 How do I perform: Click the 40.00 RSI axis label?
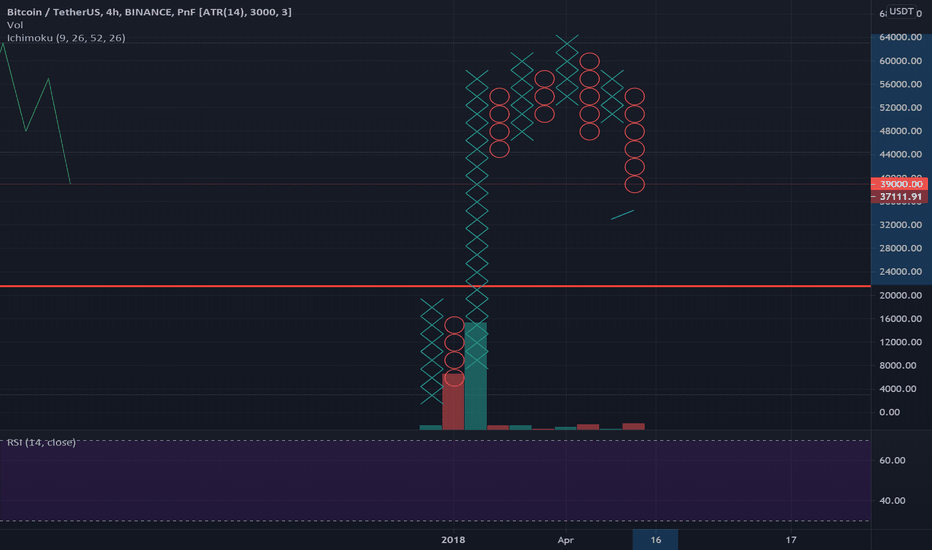(892, 501)
